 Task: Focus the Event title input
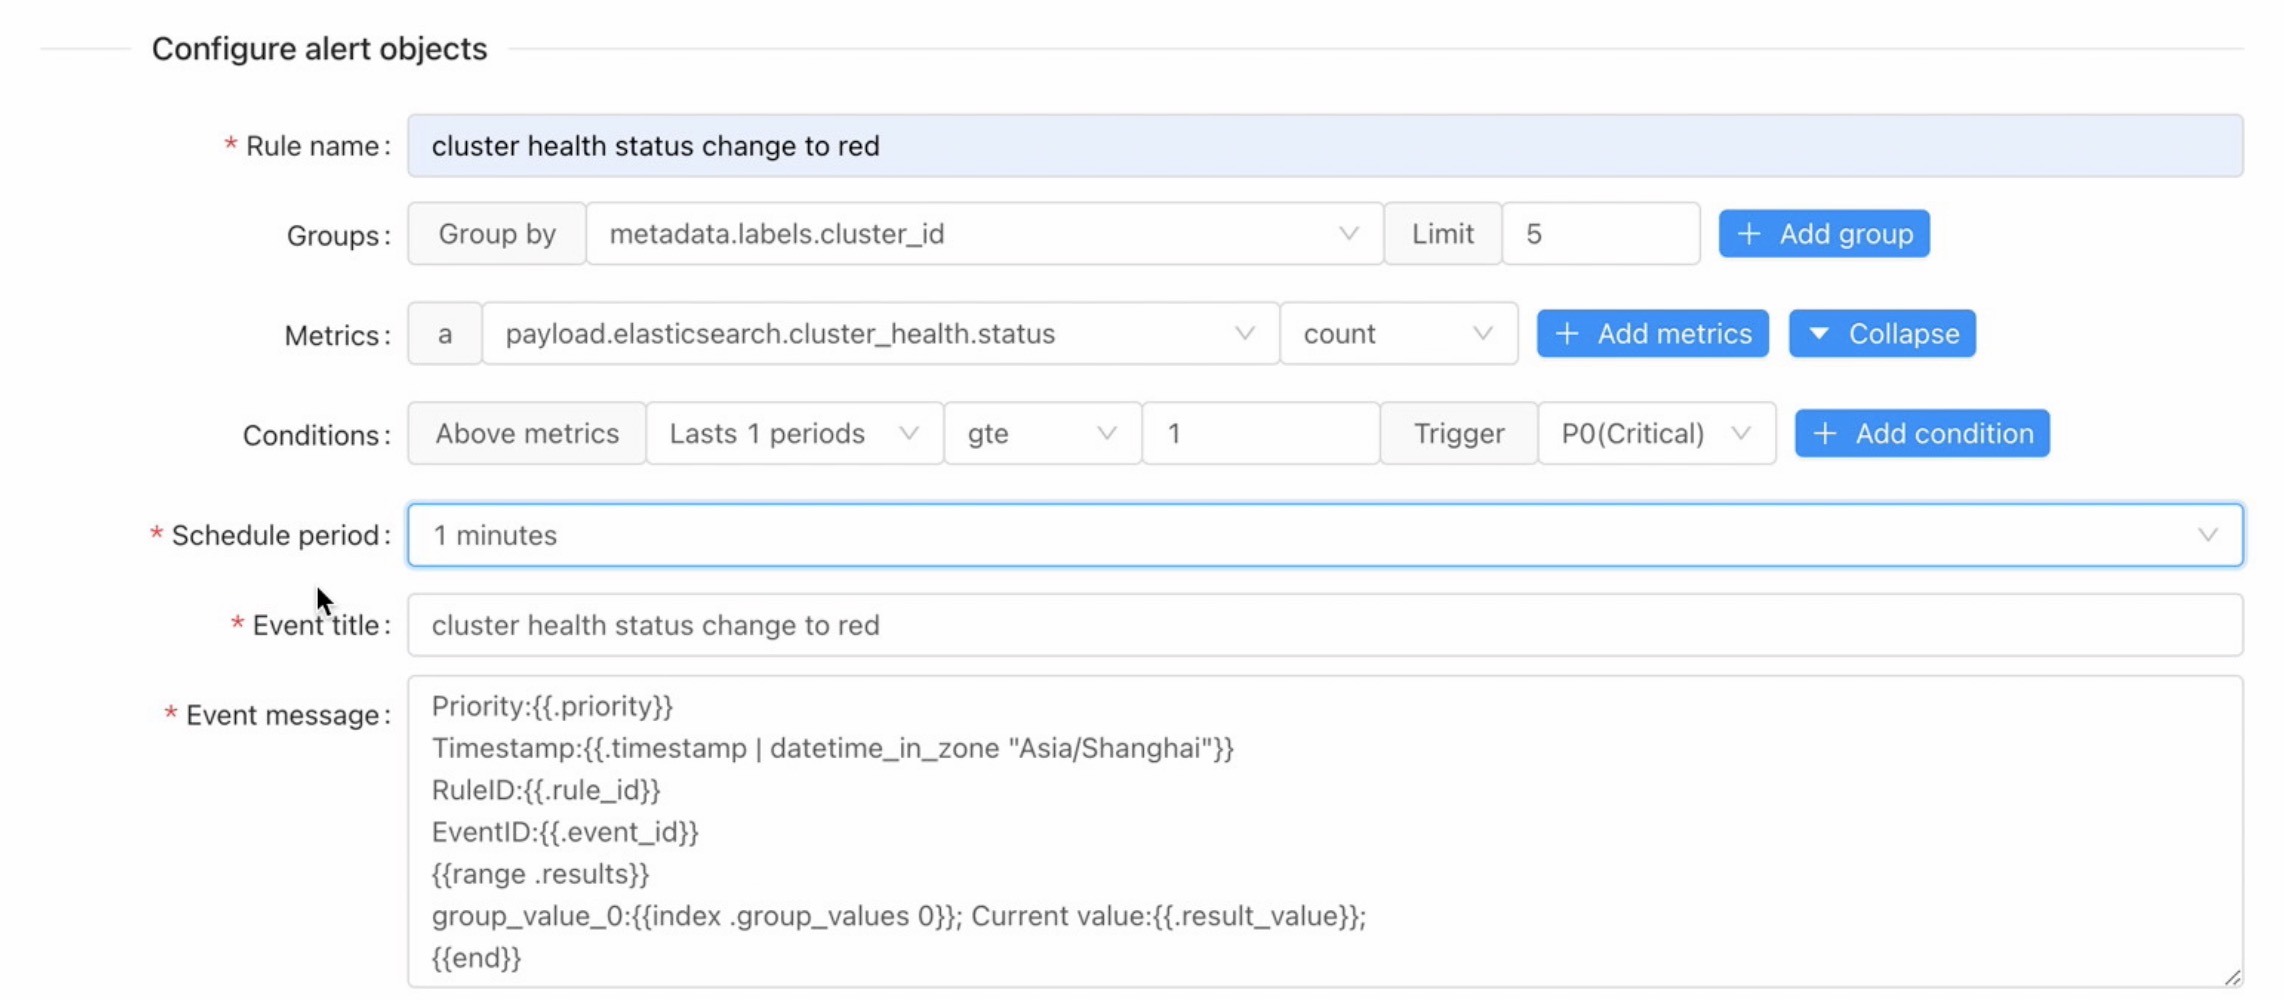(x=1324, y=626)
